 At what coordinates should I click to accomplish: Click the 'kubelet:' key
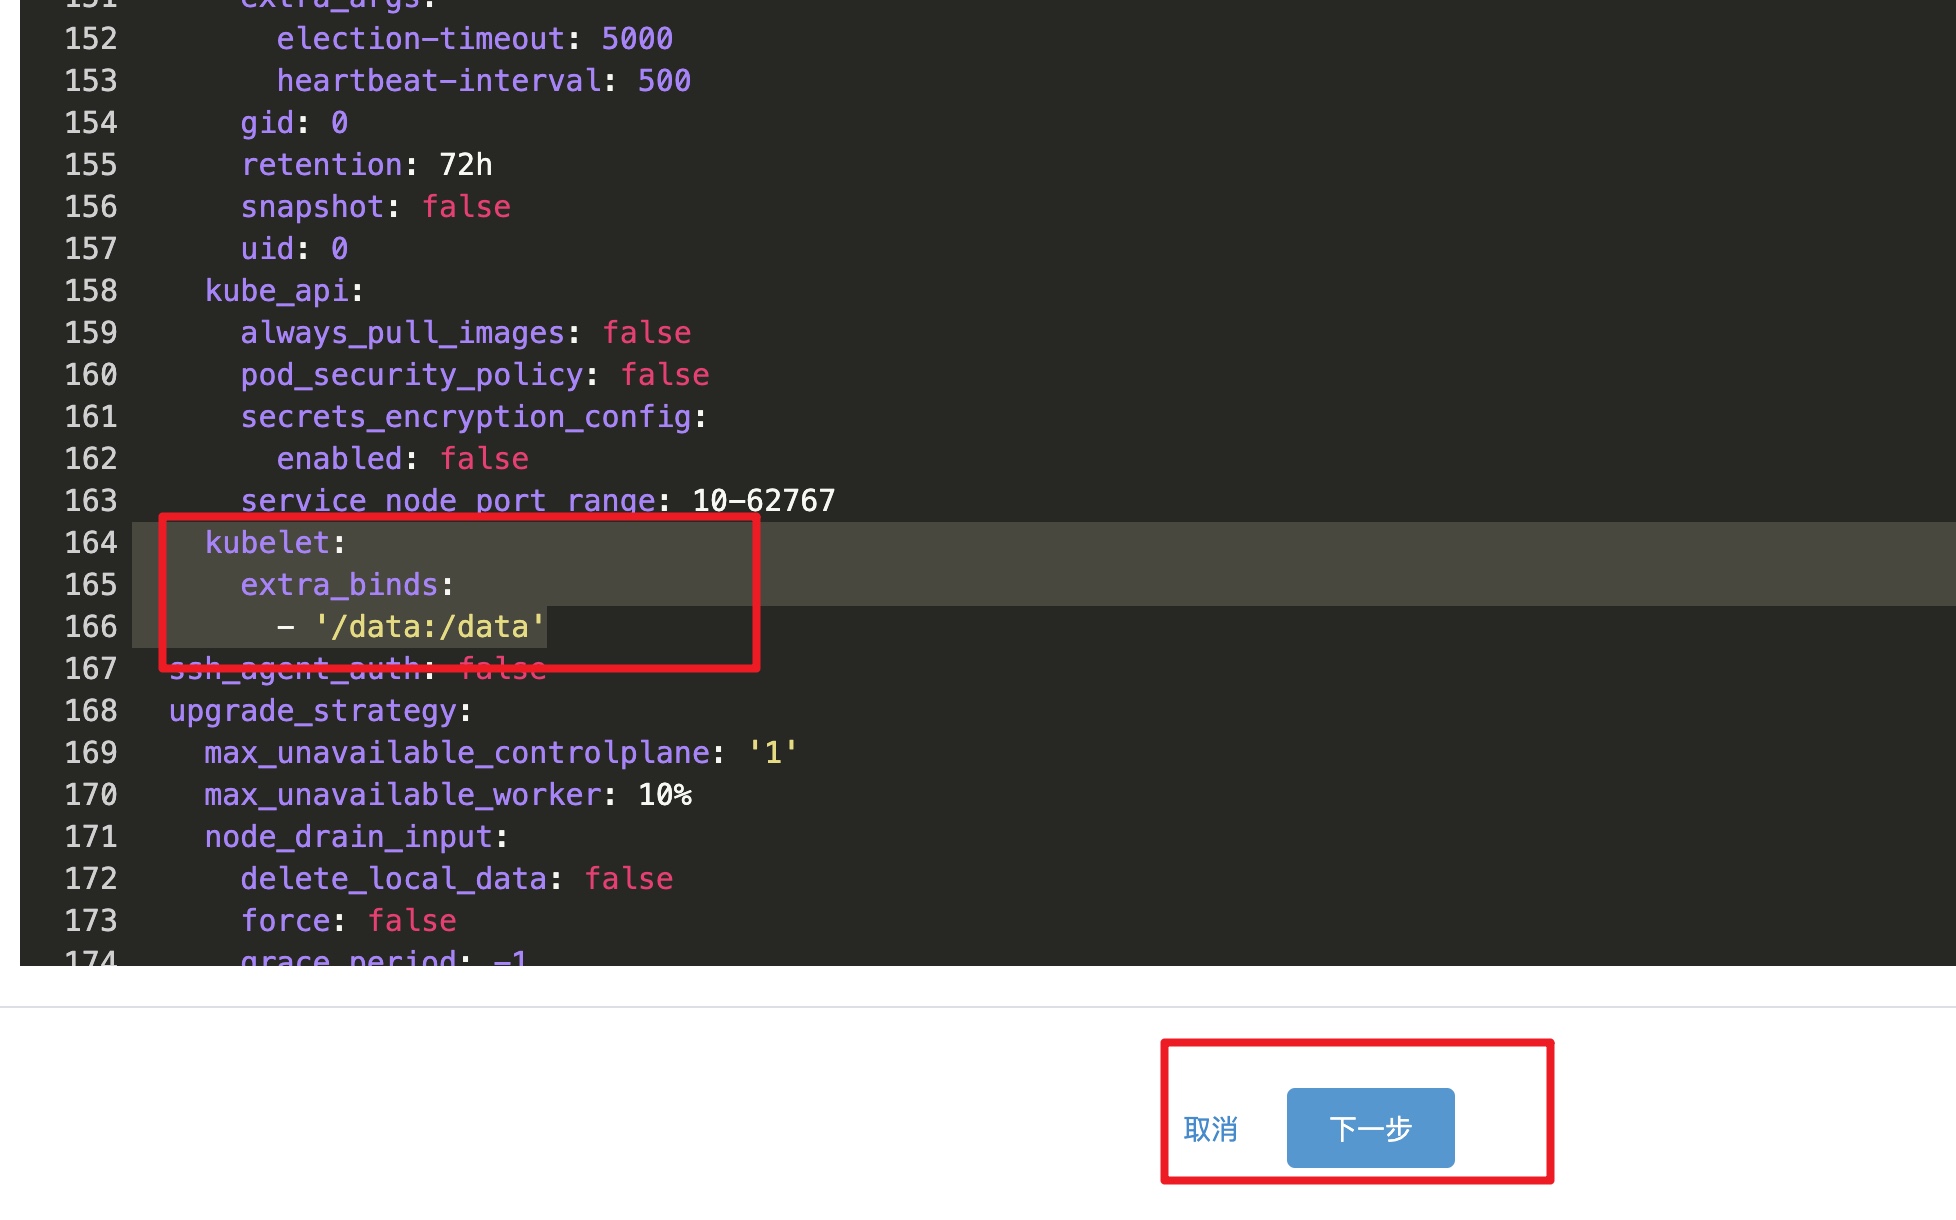(x=275, y=543)
